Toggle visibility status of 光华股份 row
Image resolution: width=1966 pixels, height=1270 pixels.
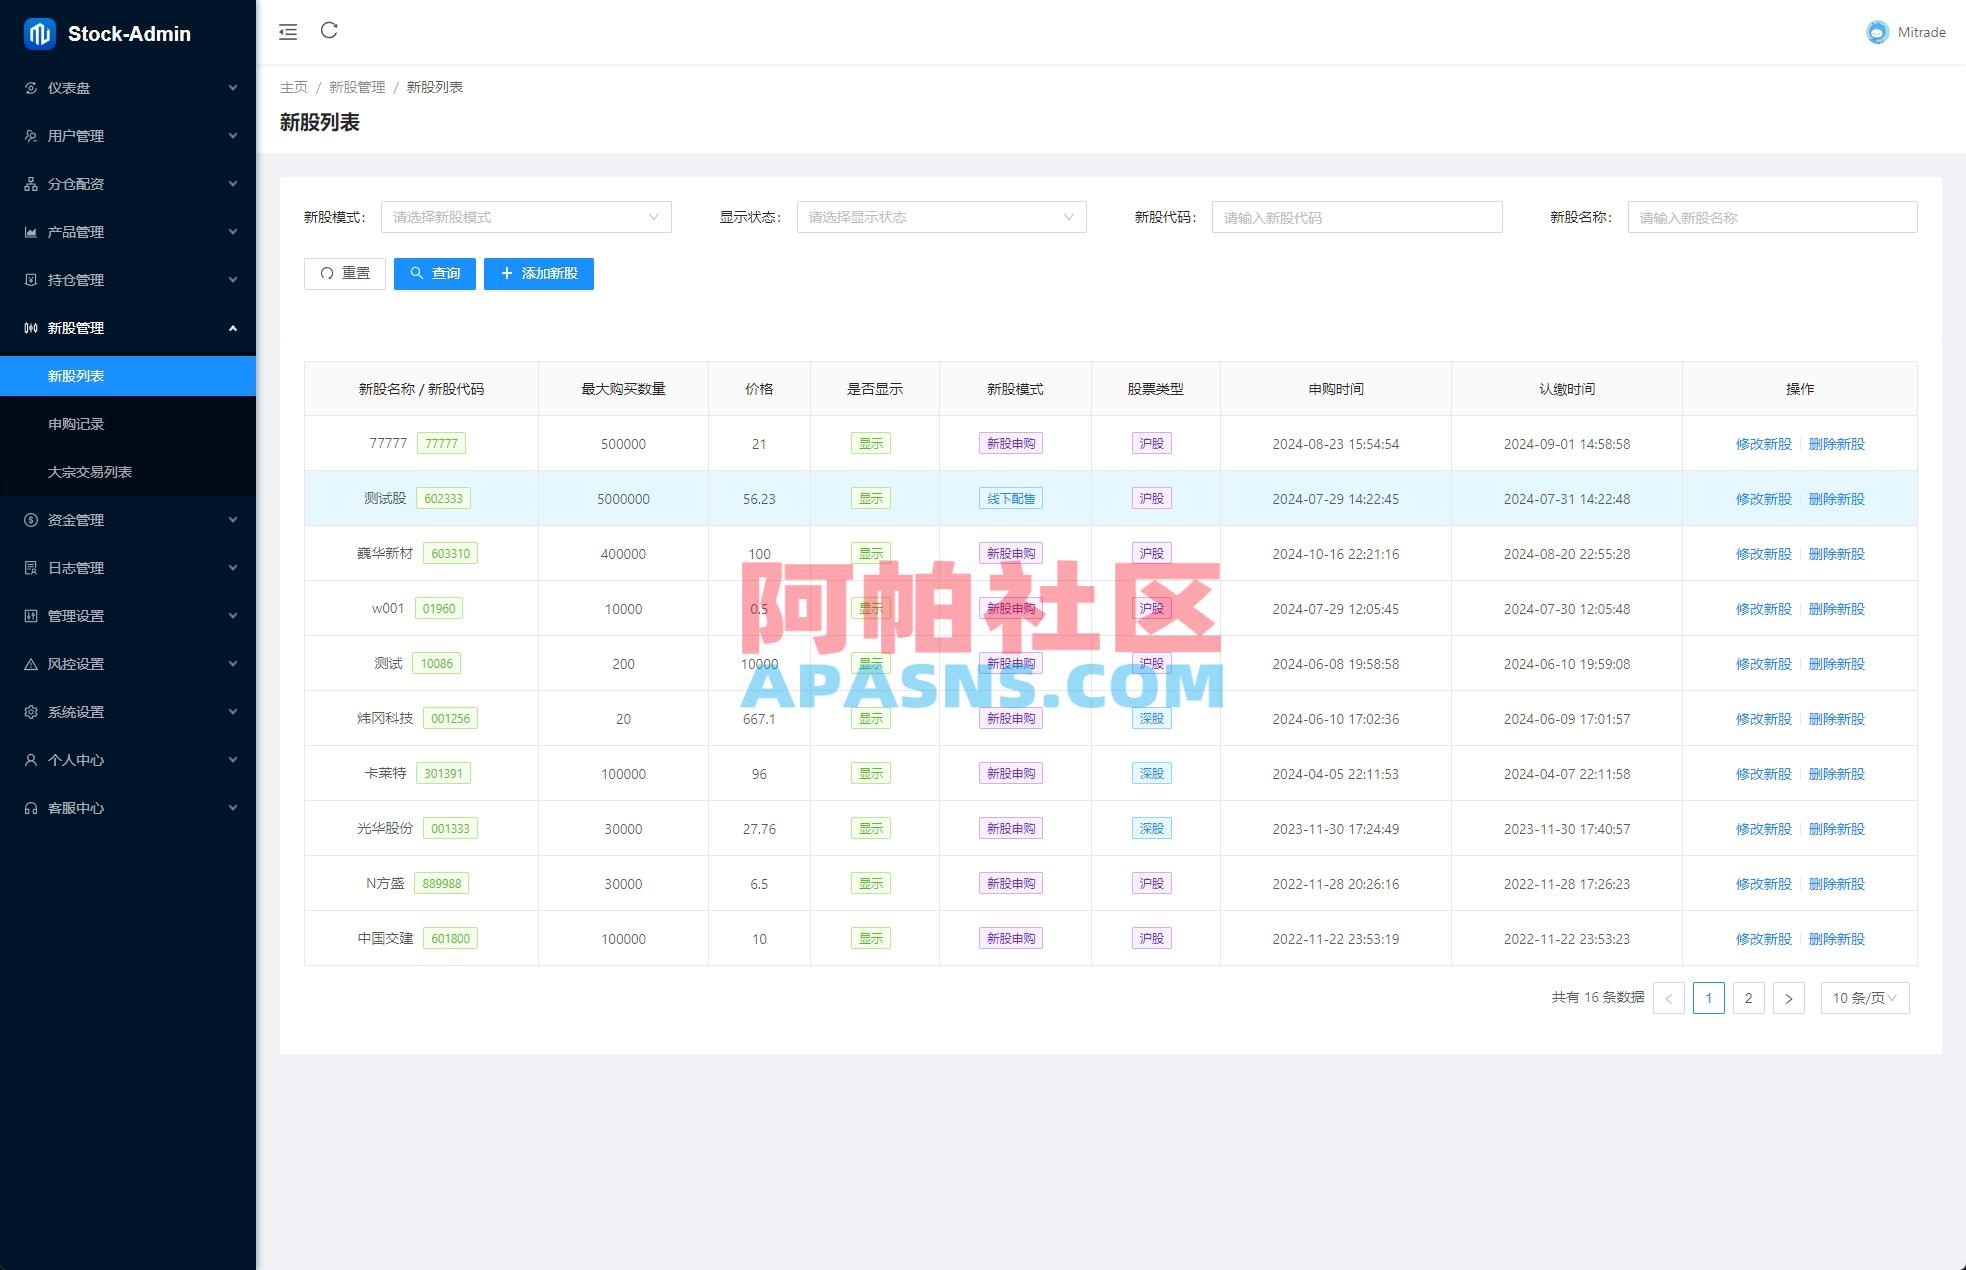pyautogui.click(x=870, y=828)
